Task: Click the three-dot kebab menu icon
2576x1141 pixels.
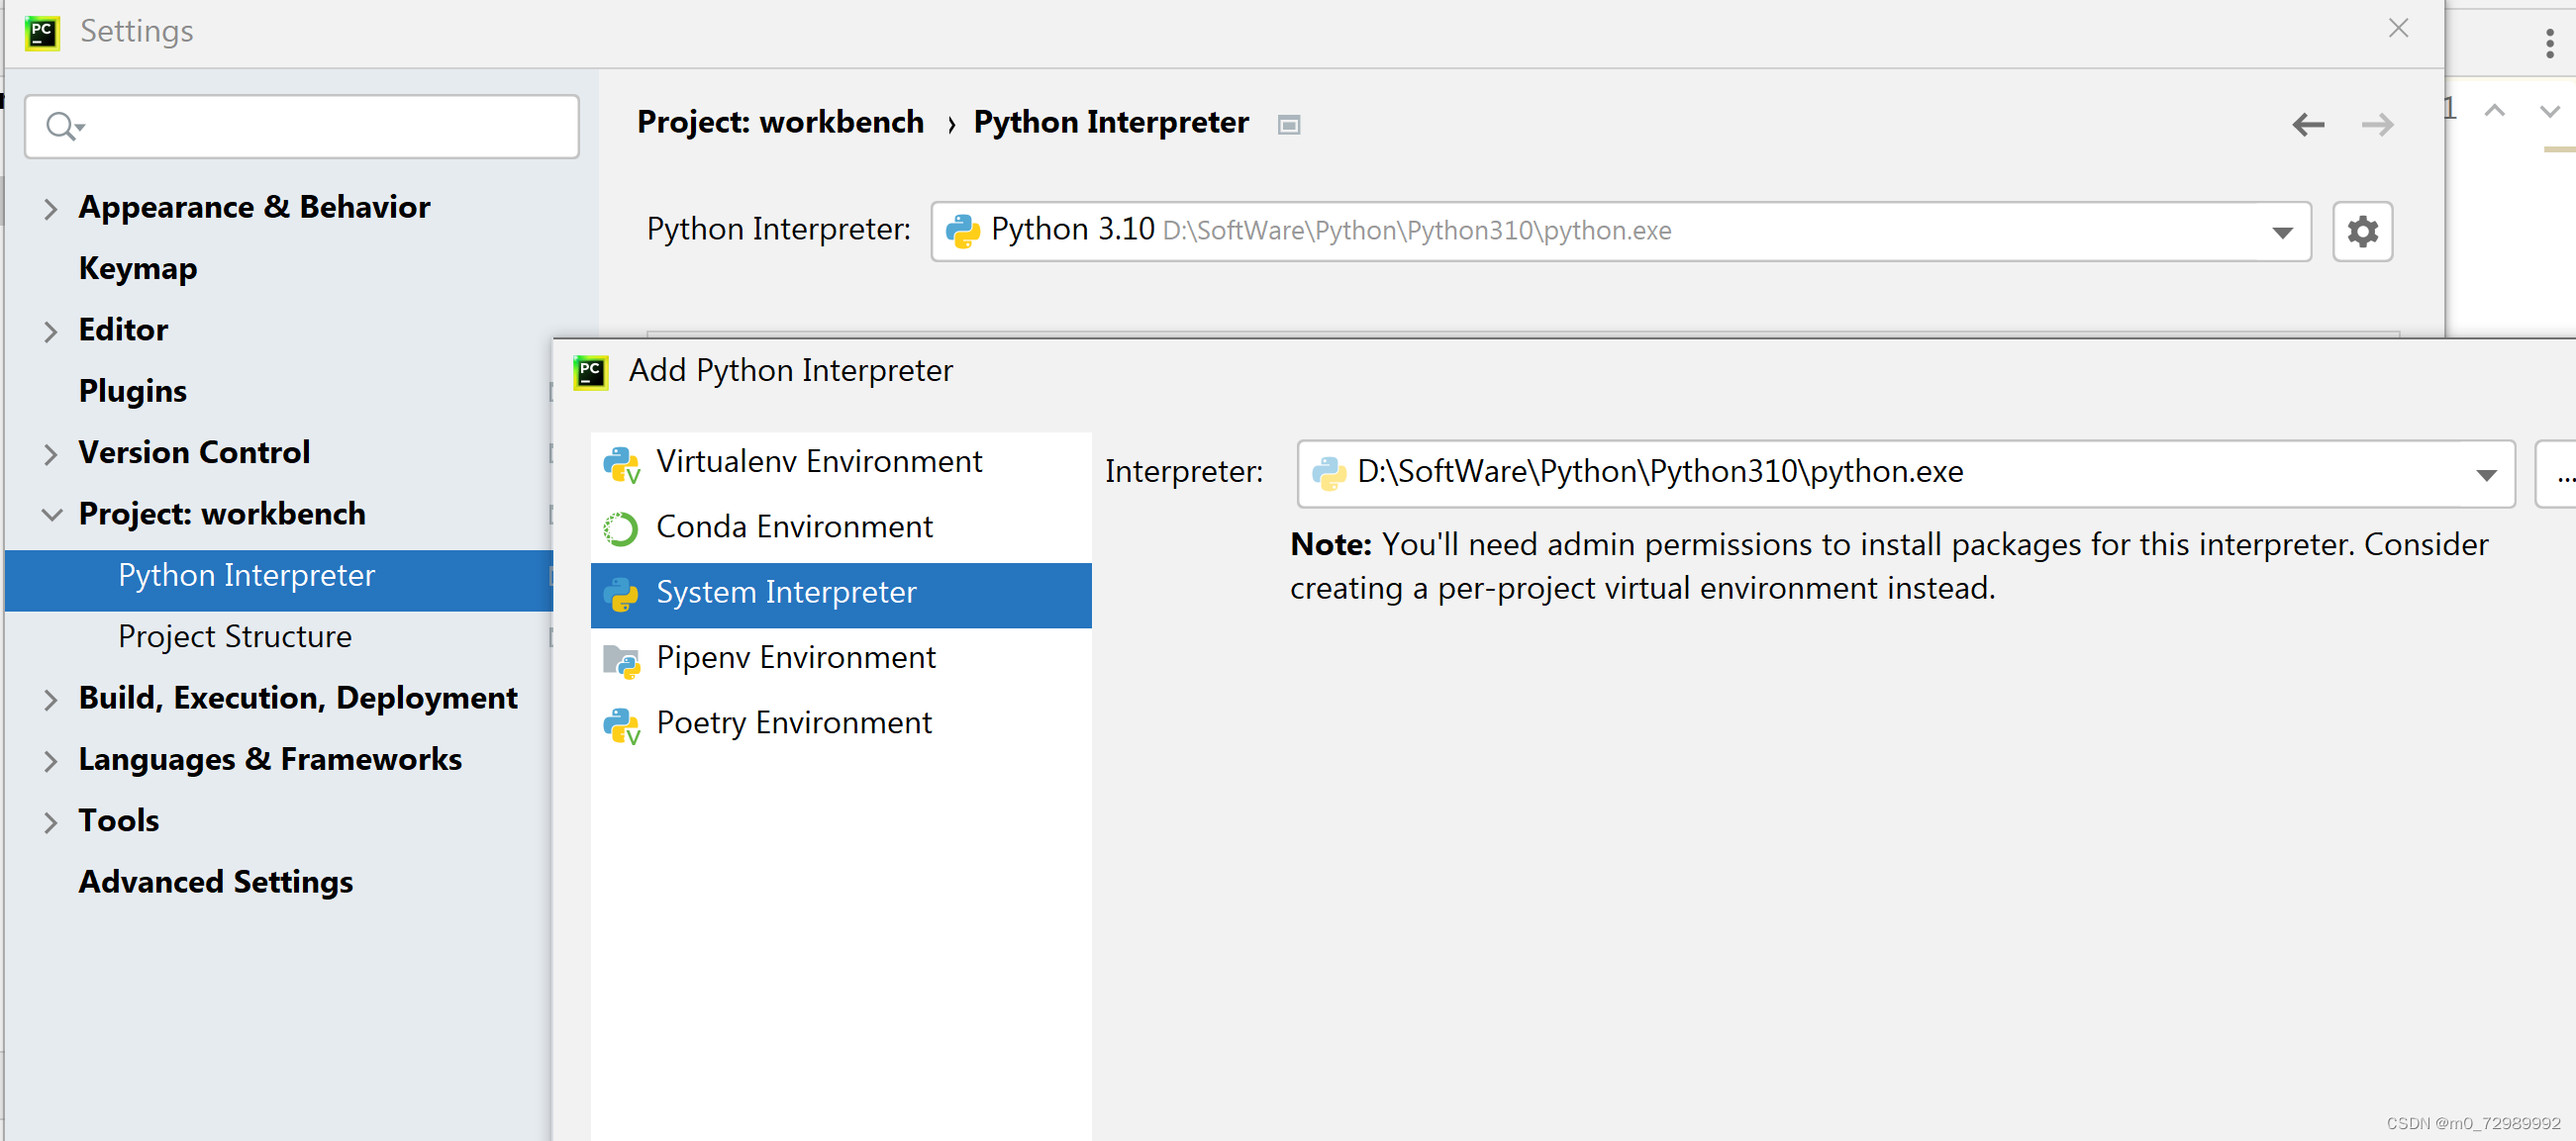Action: pos(2549,43)
